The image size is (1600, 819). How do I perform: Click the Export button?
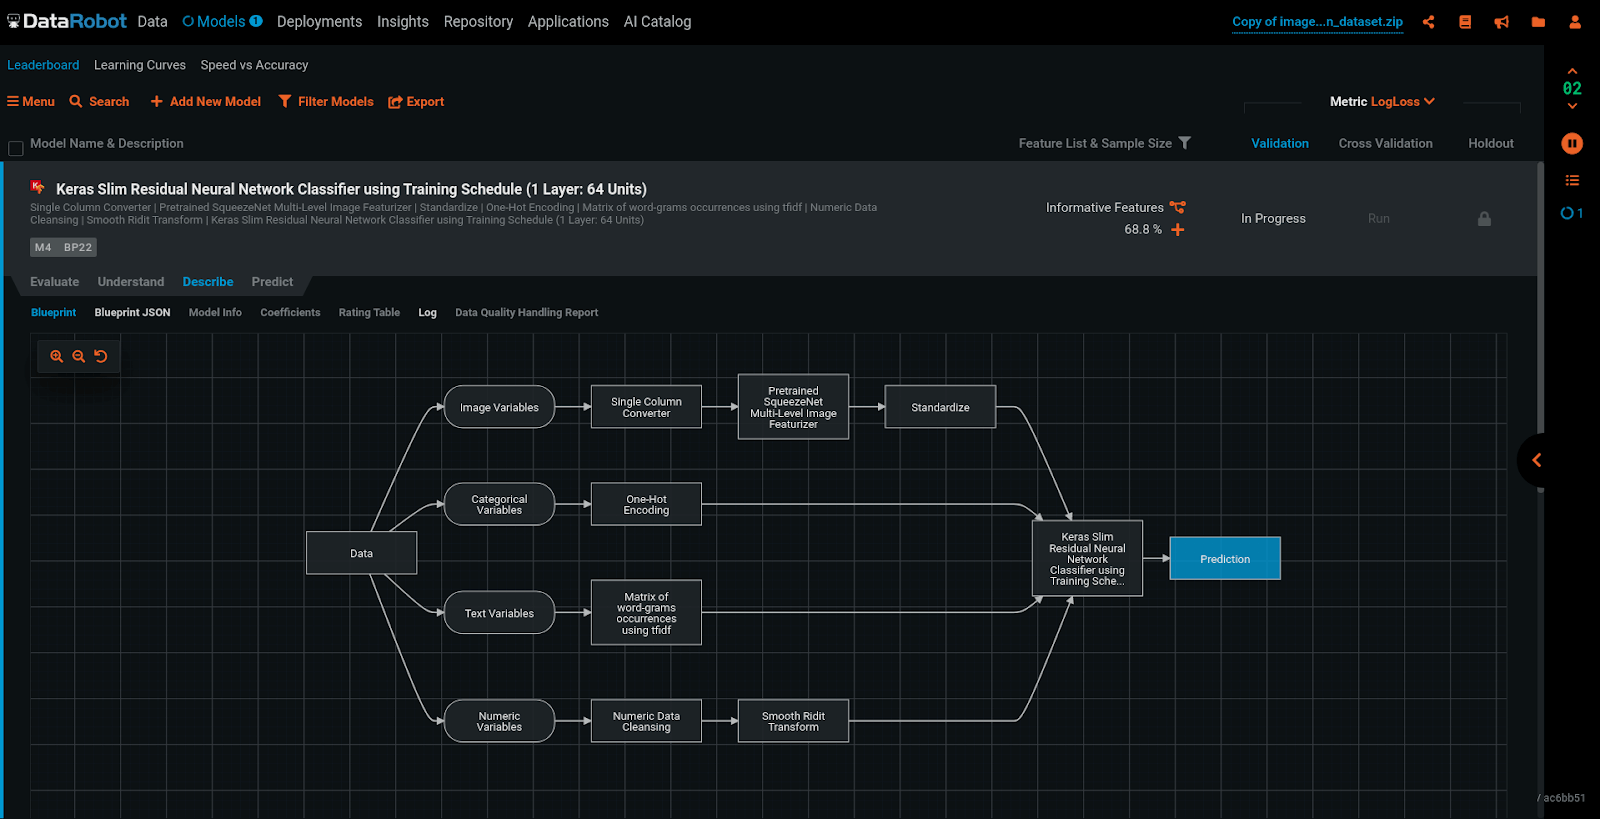(x=416, y=101)
